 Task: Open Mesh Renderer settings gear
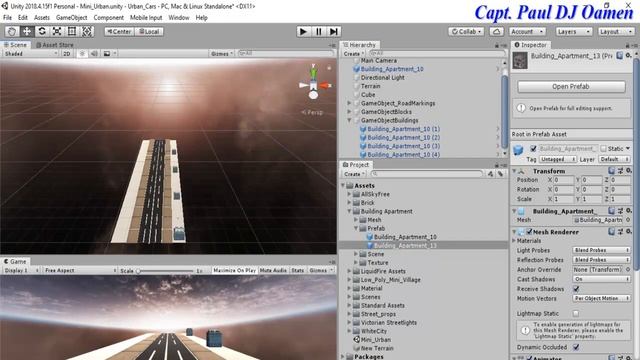[629, 231]
